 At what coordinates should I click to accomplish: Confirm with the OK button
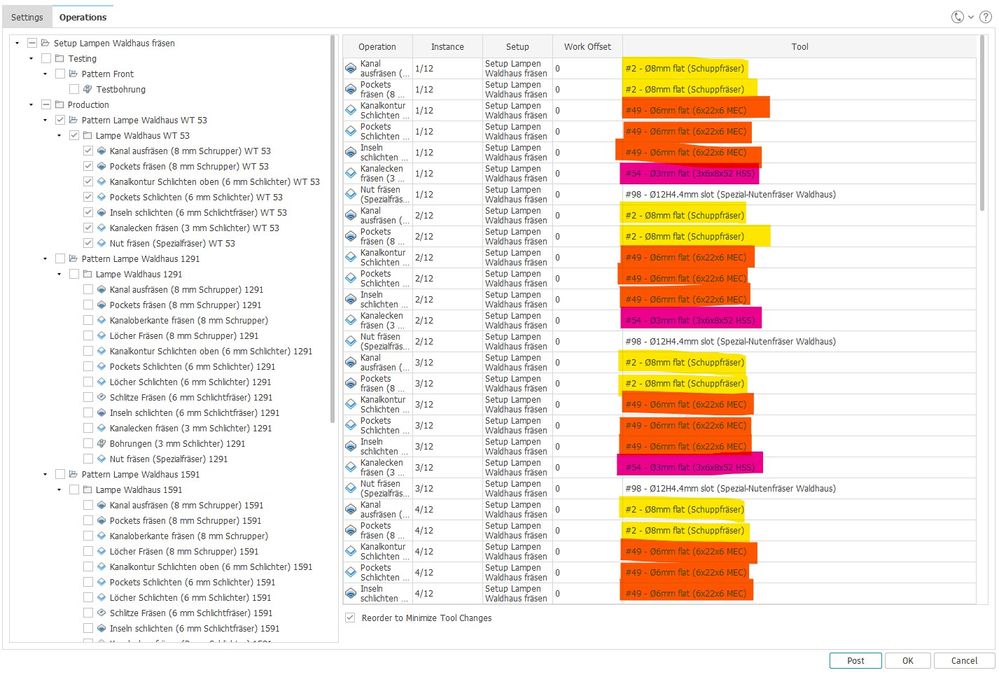(908, 660)
